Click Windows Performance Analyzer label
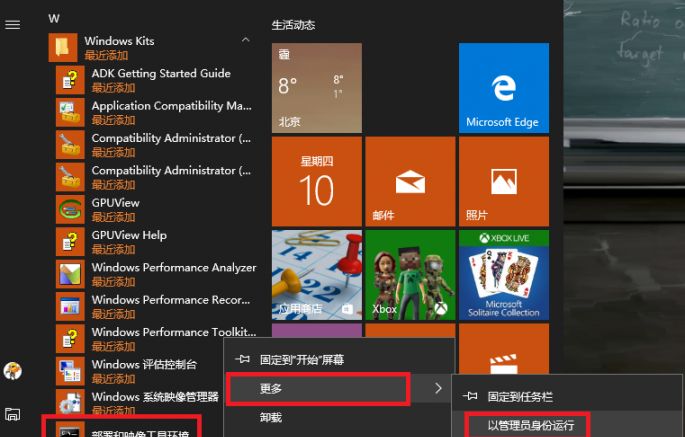The height and width of the screenshot is (437, 685). (x=174, y=267)
